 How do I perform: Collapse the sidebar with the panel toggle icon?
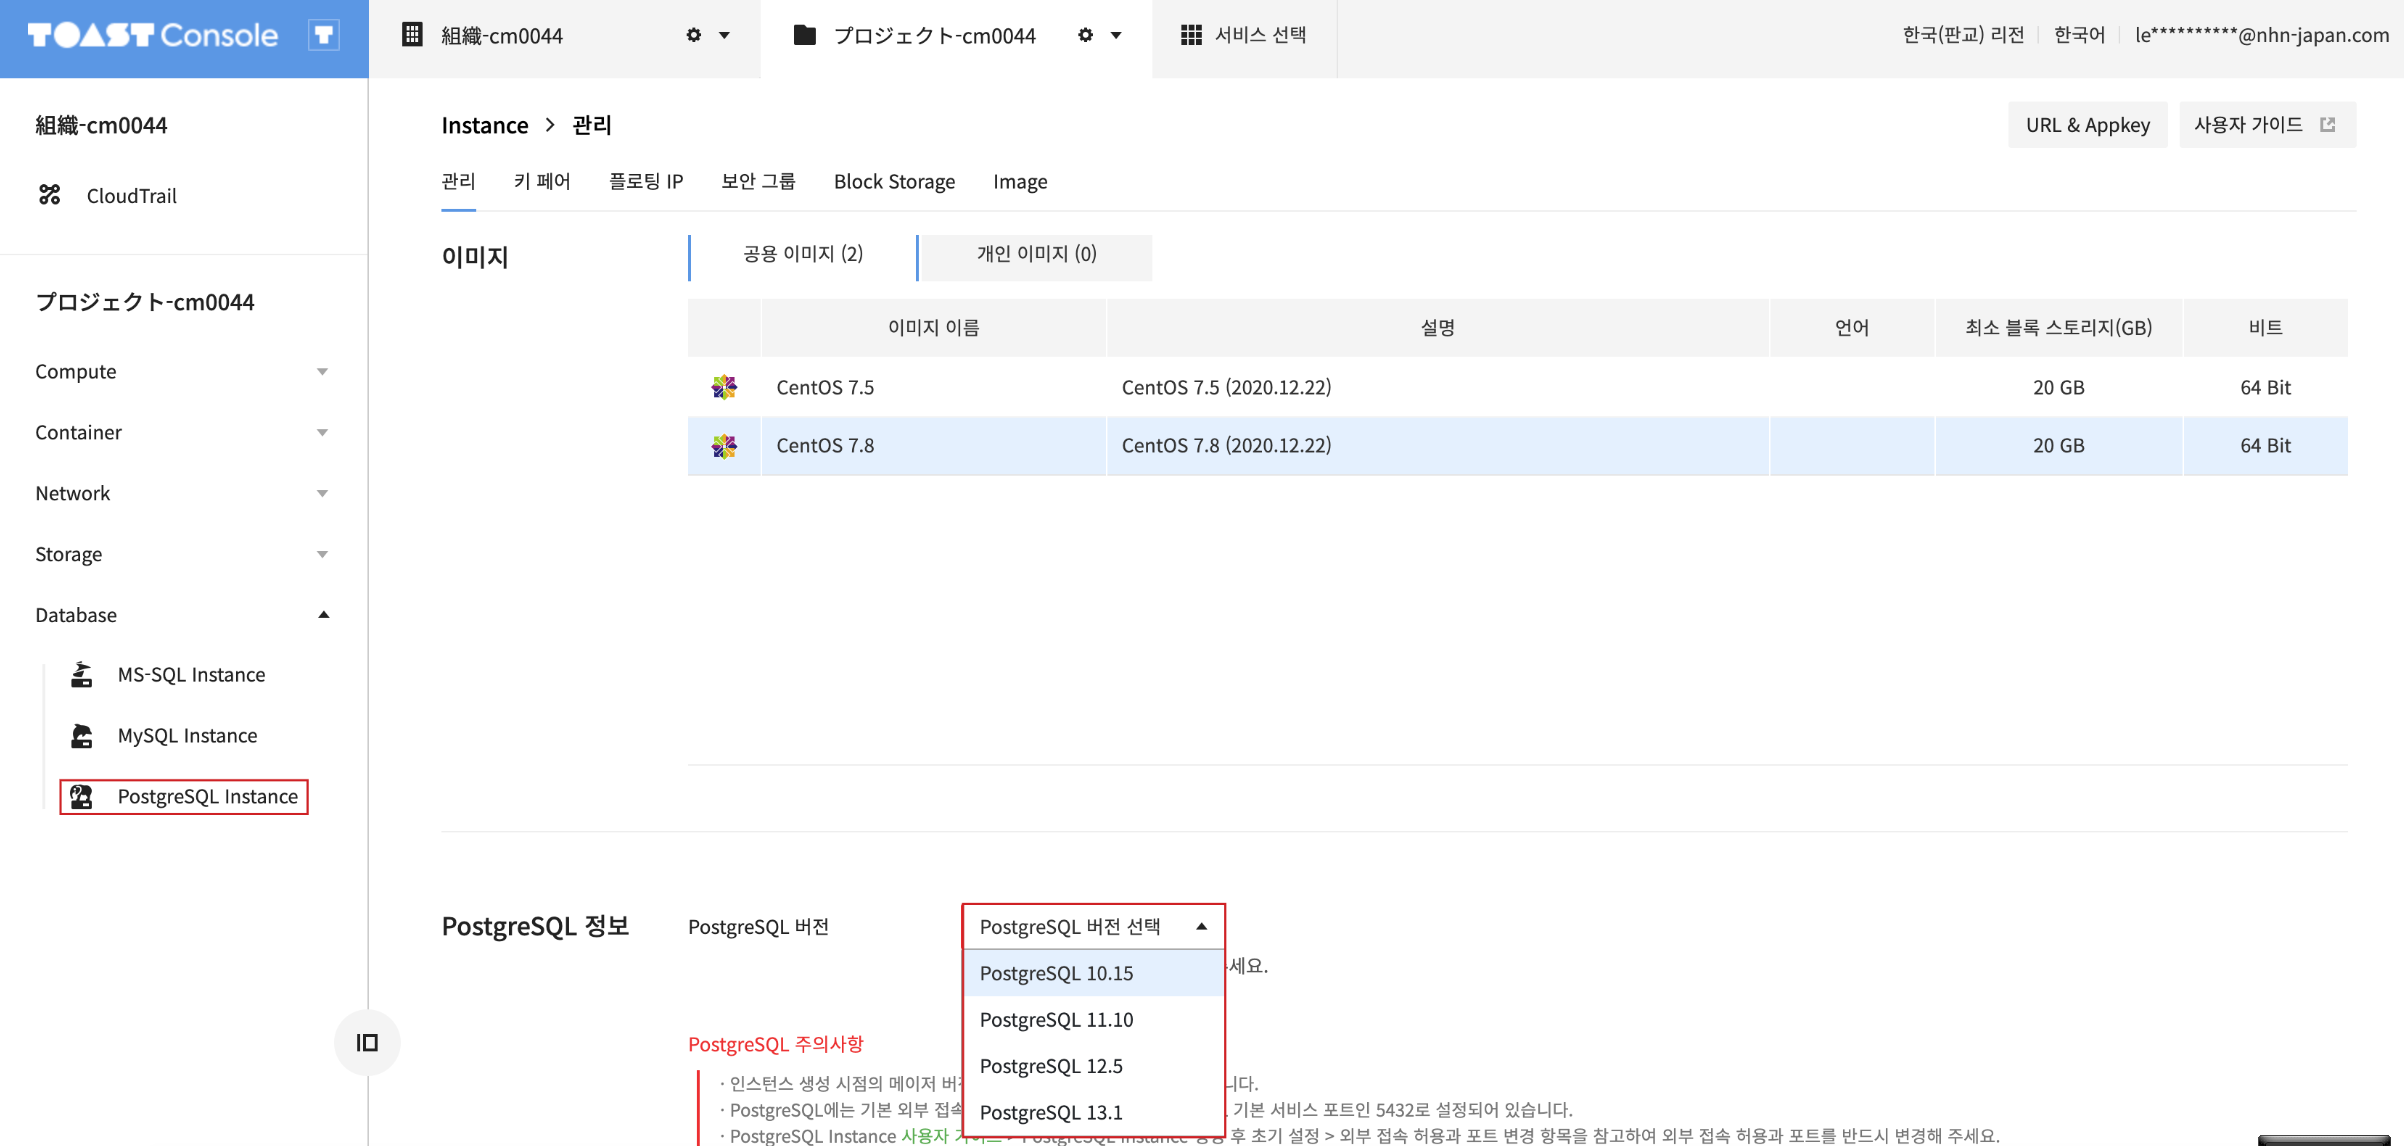[x=367, y=1043]
